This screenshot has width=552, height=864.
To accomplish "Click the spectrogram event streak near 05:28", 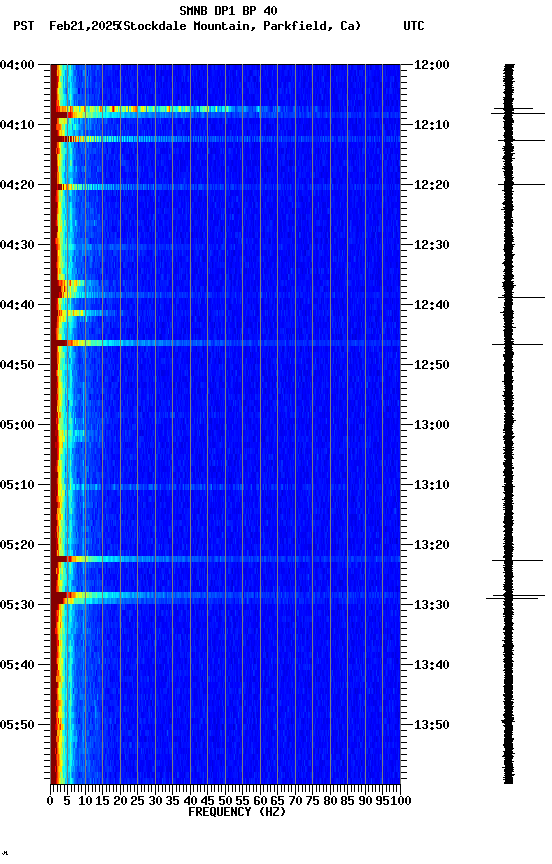I will tap(225, 595).
